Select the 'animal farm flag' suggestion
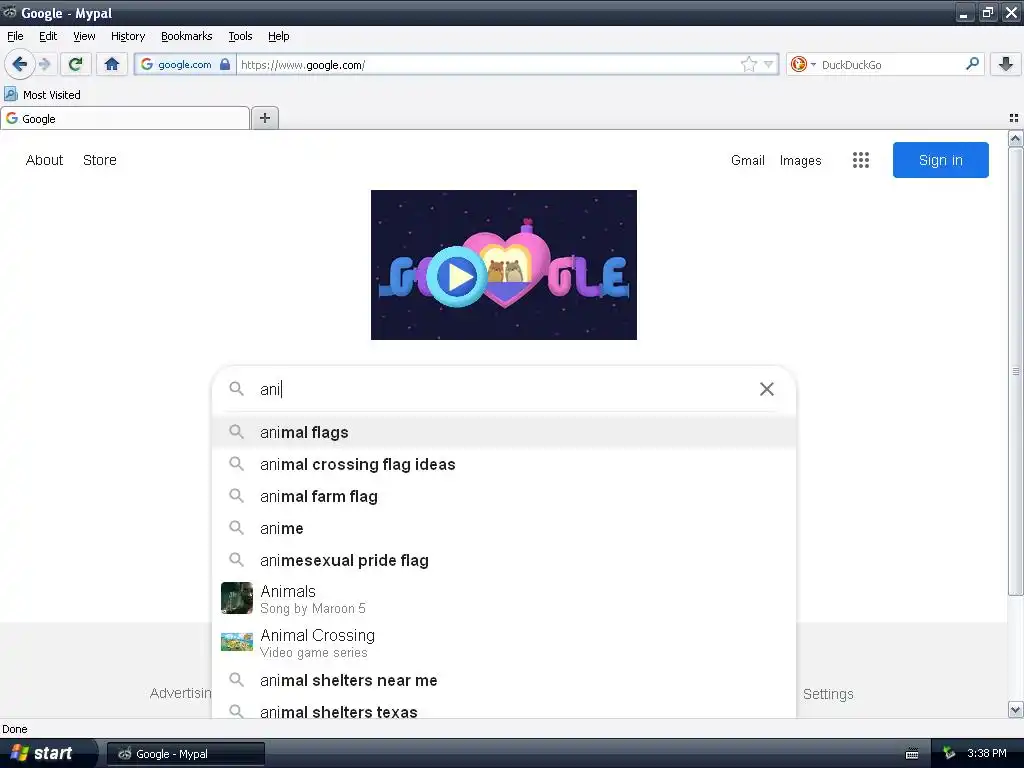Viewport: 1024px width, 768px height. (x=504, y=496)
